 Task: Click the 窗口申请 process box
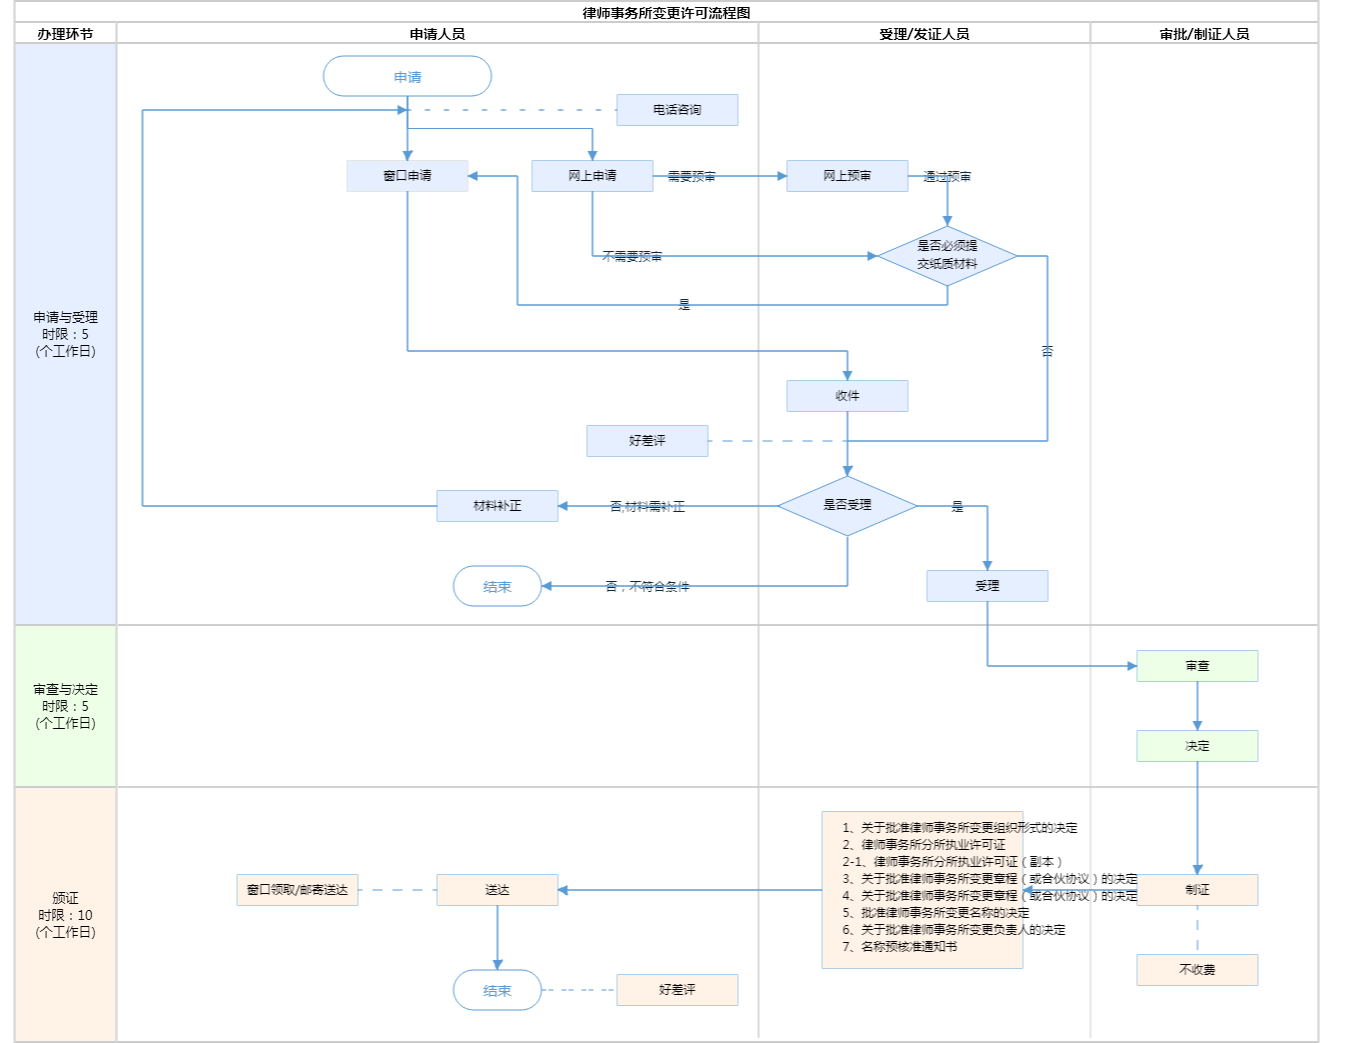click(x=407, y=176)
